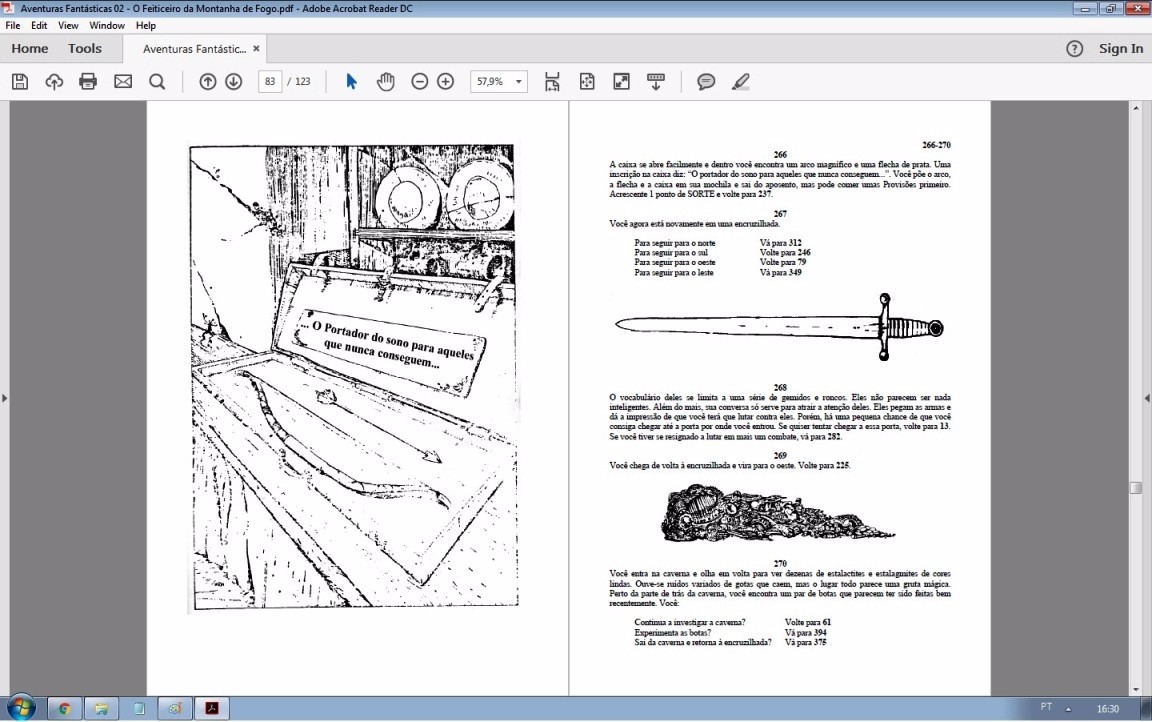Open Adobe Acrobat Reader taskbar icon
This screenshot has height=722, width=1152.
coord(212,709)
